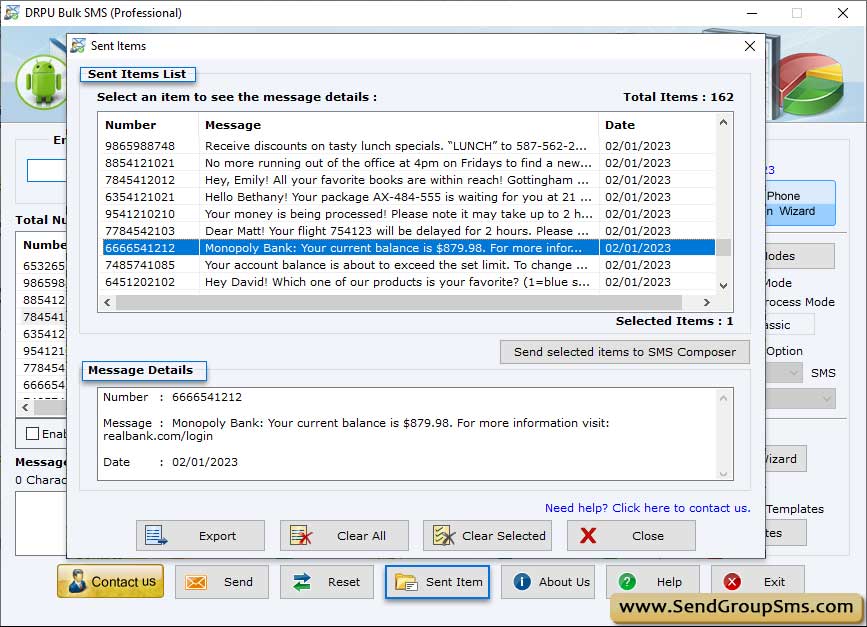Select sent item row for 7784542103
867x627 pixels.
coord(409,231)
